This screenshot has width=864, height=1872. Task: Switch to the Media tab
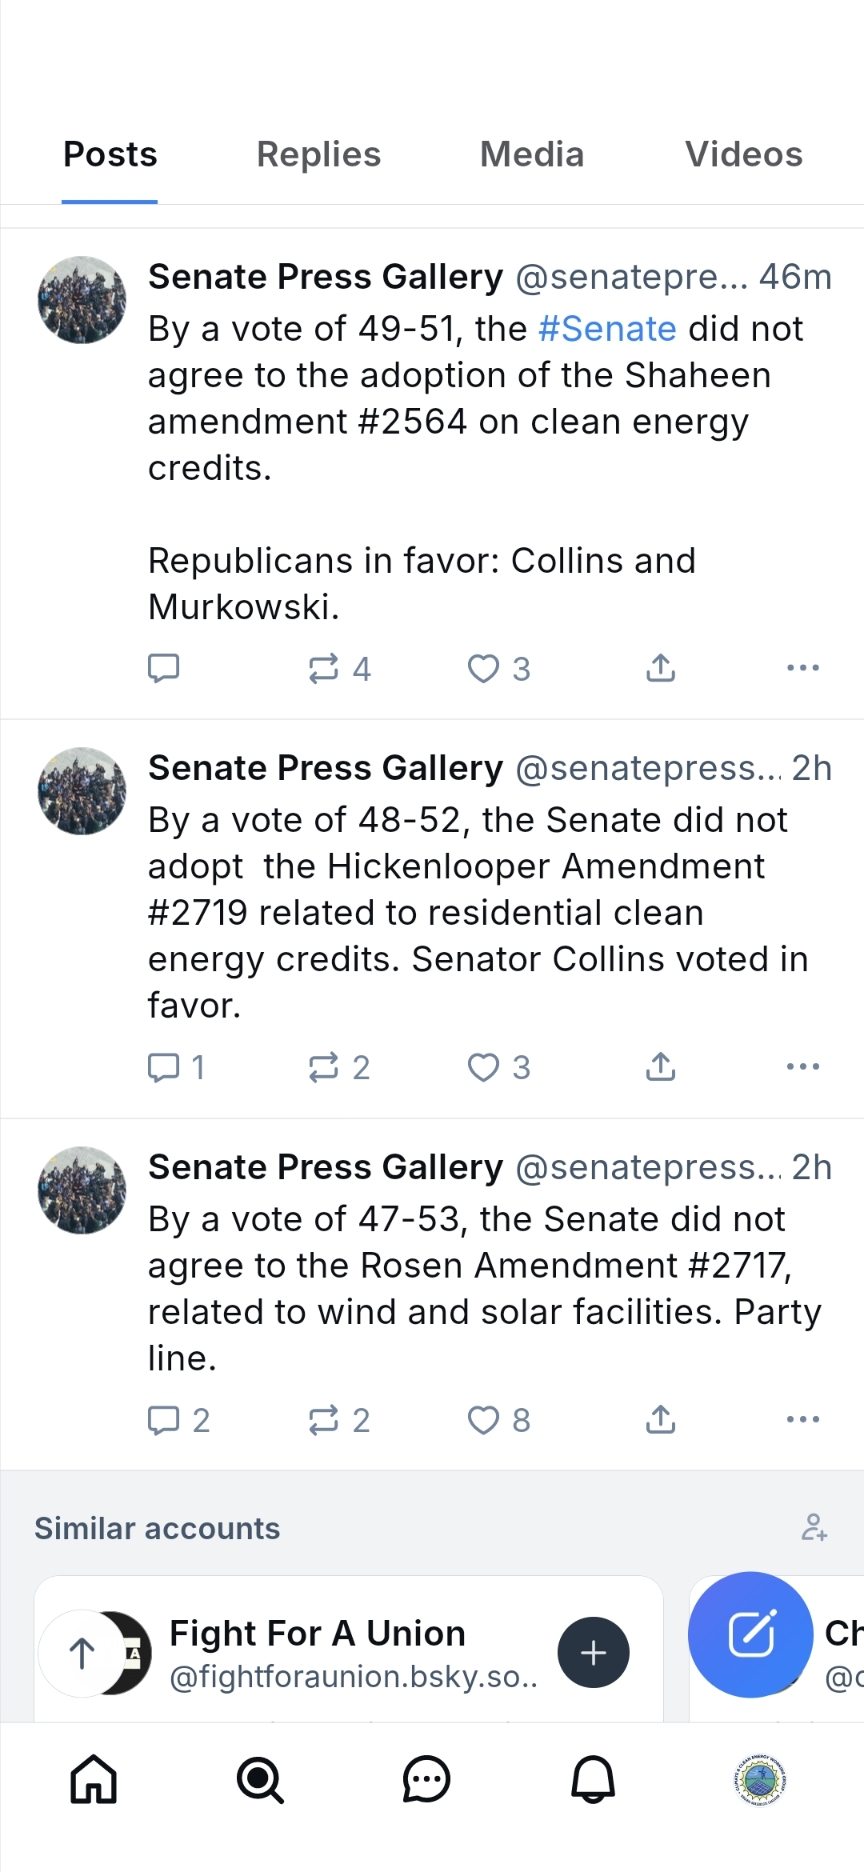point(532,155)
